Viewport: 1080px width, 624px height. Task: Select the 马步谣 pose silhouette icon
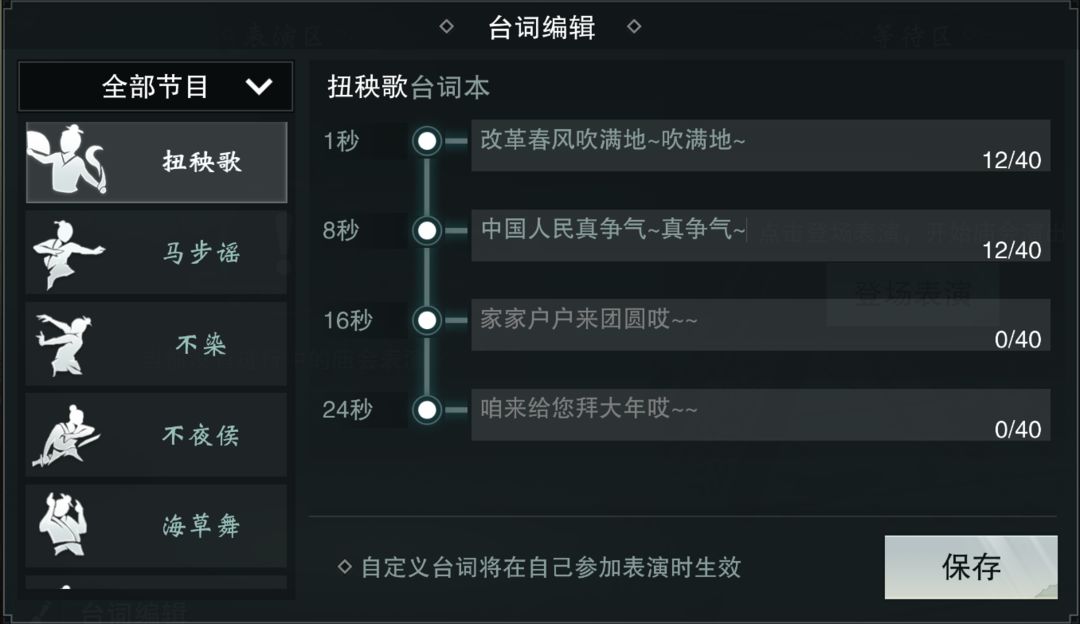(69, 253)
